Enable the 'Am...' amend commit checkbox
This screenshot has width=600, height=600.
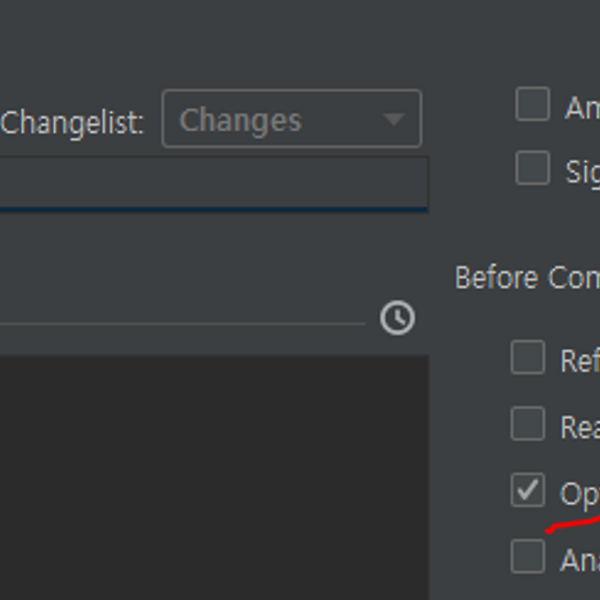coord(532,104)
